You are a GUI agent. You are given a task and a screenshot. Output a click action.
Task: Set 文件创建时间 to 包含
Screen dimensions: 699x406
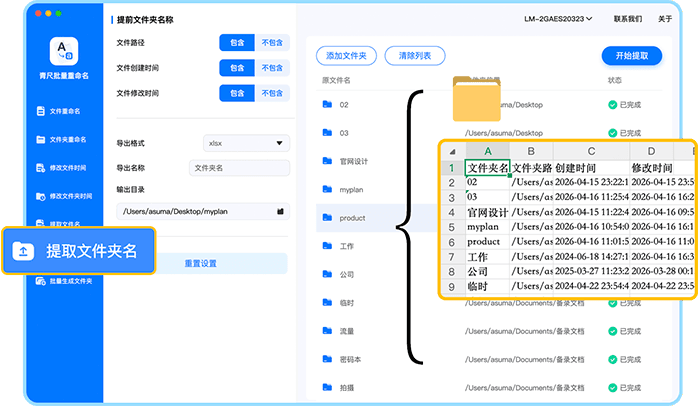tap(236, 68)
